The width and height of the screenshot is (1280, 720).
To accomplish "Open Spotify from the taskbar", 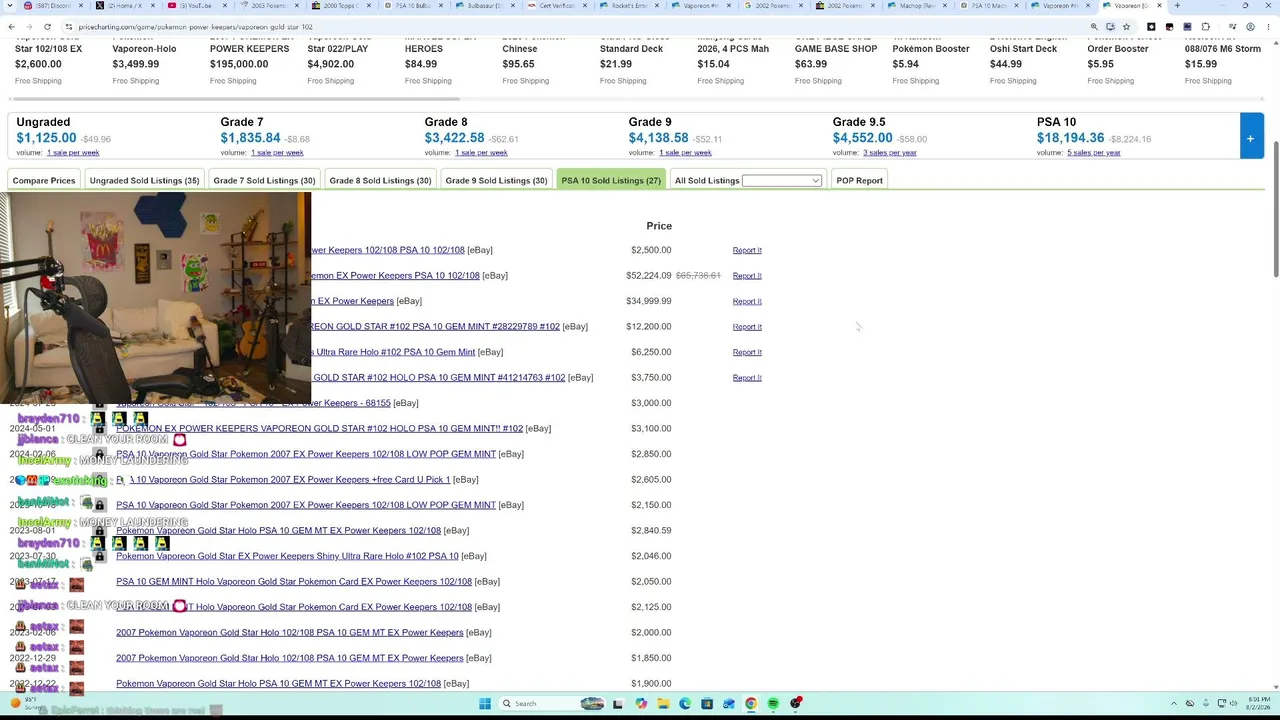I will [773, 704].
